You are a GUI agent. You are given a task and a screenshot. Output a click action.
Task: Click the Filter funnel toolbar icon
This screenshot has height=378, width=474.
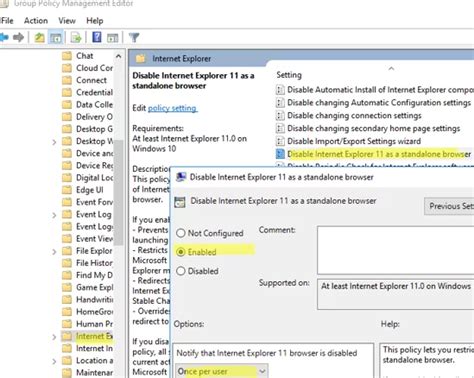point(134,38)
